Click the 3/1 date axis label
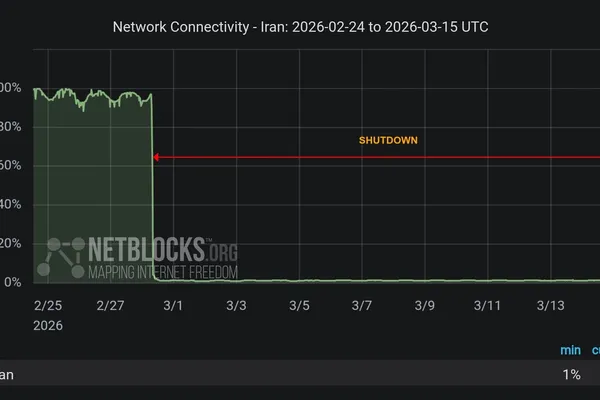Screen dimensions: 600x400 (174, 304)
